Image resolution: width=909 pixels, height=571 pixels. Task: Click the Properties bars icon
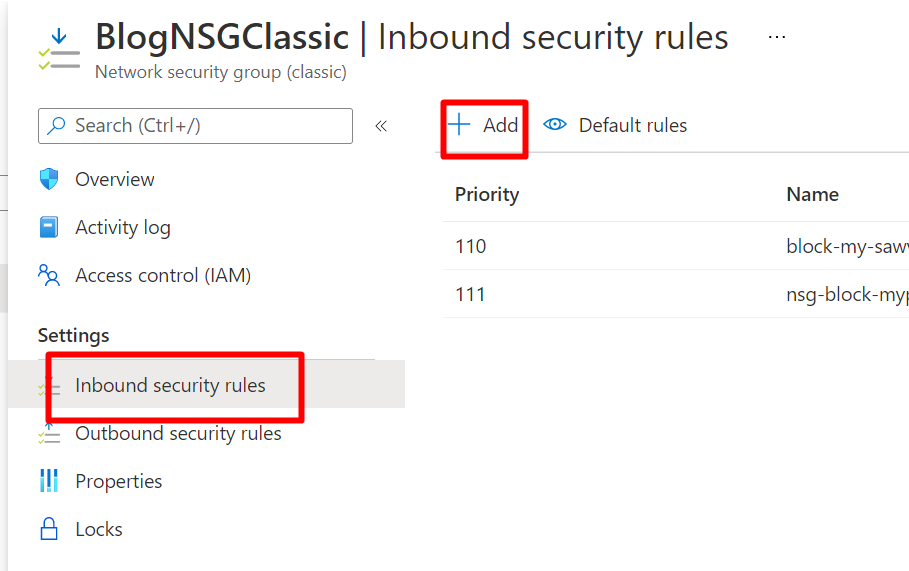coord(49,481)
